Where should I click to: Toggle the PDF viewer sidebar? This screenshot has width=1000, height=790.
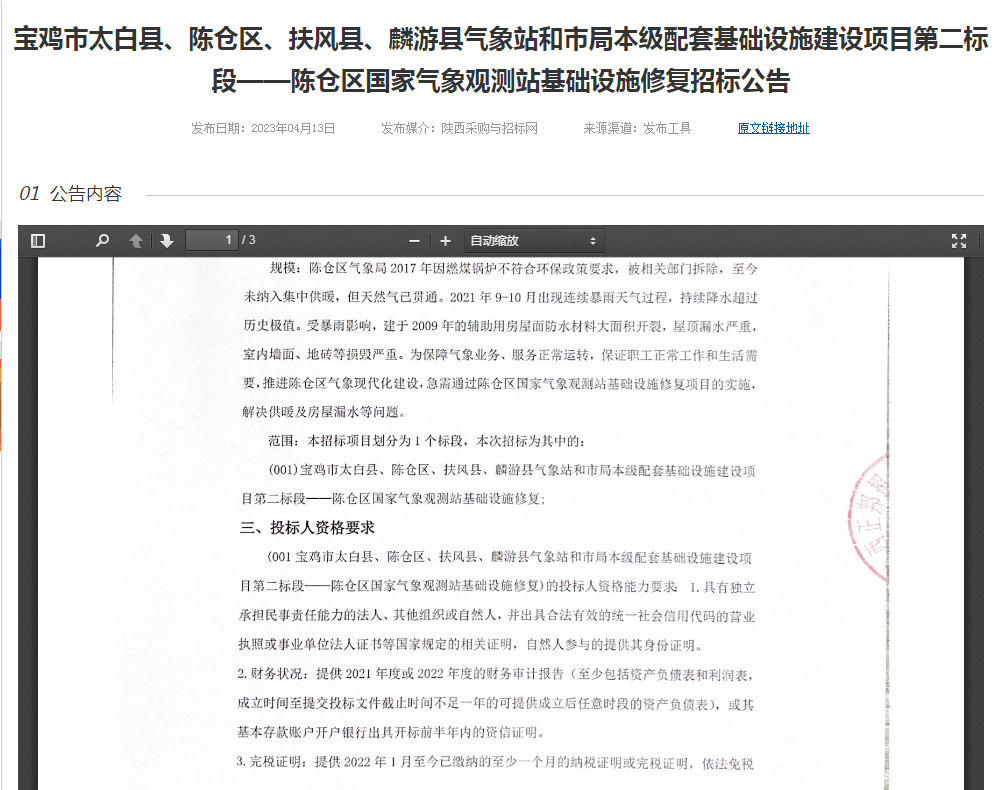pos(38,240)
